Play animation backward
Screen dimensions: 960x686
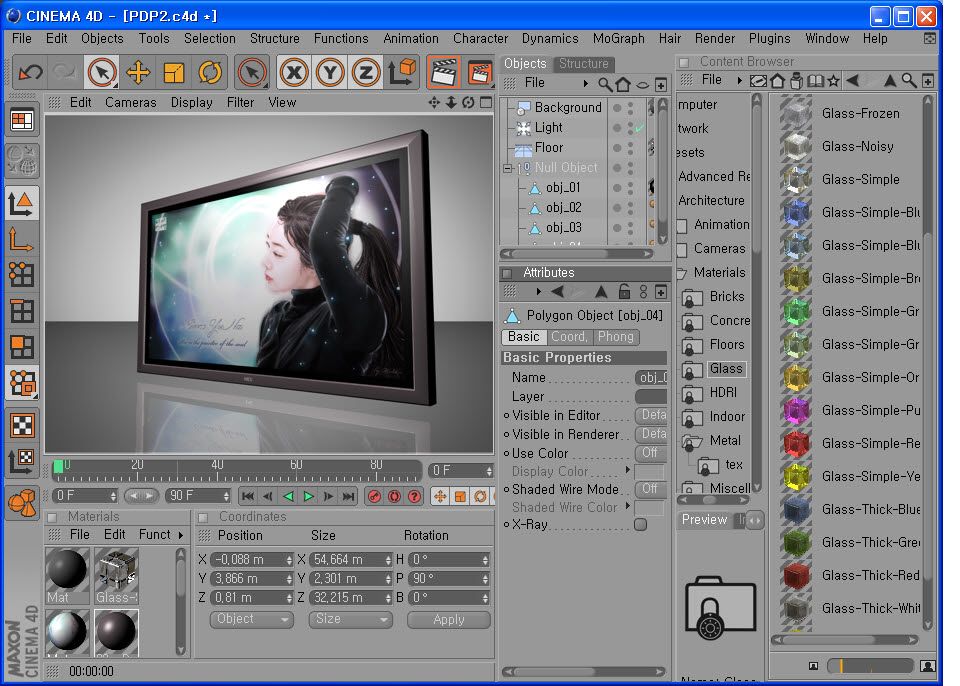[x=289, y=497]
